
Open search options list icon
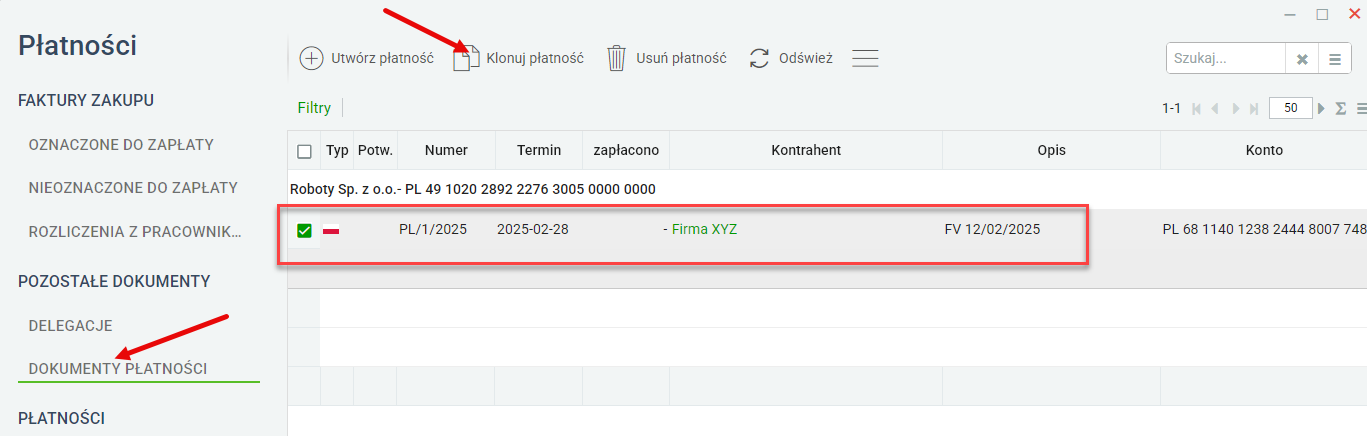pos(1334,59)
